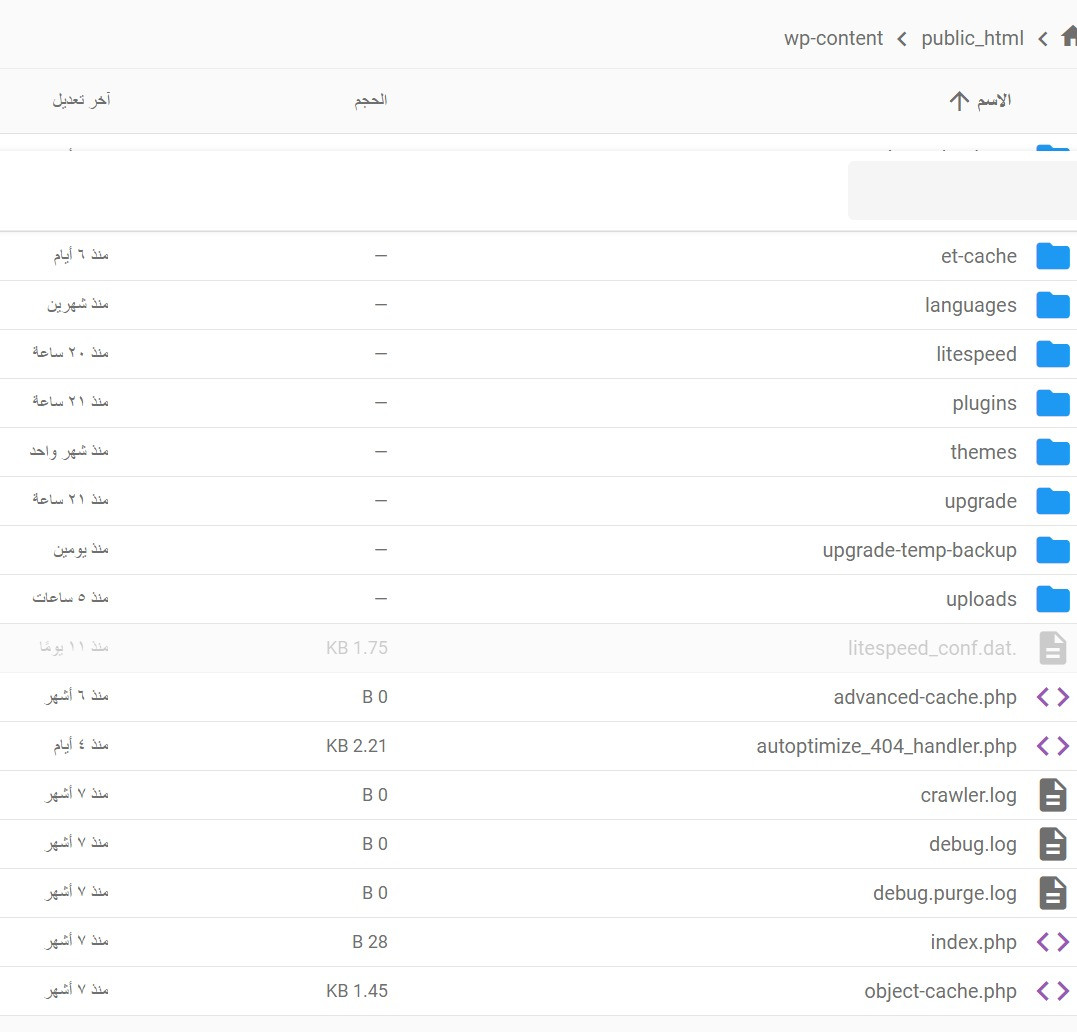Open the themes folder

pyautogui.click(x=983, y=452)
